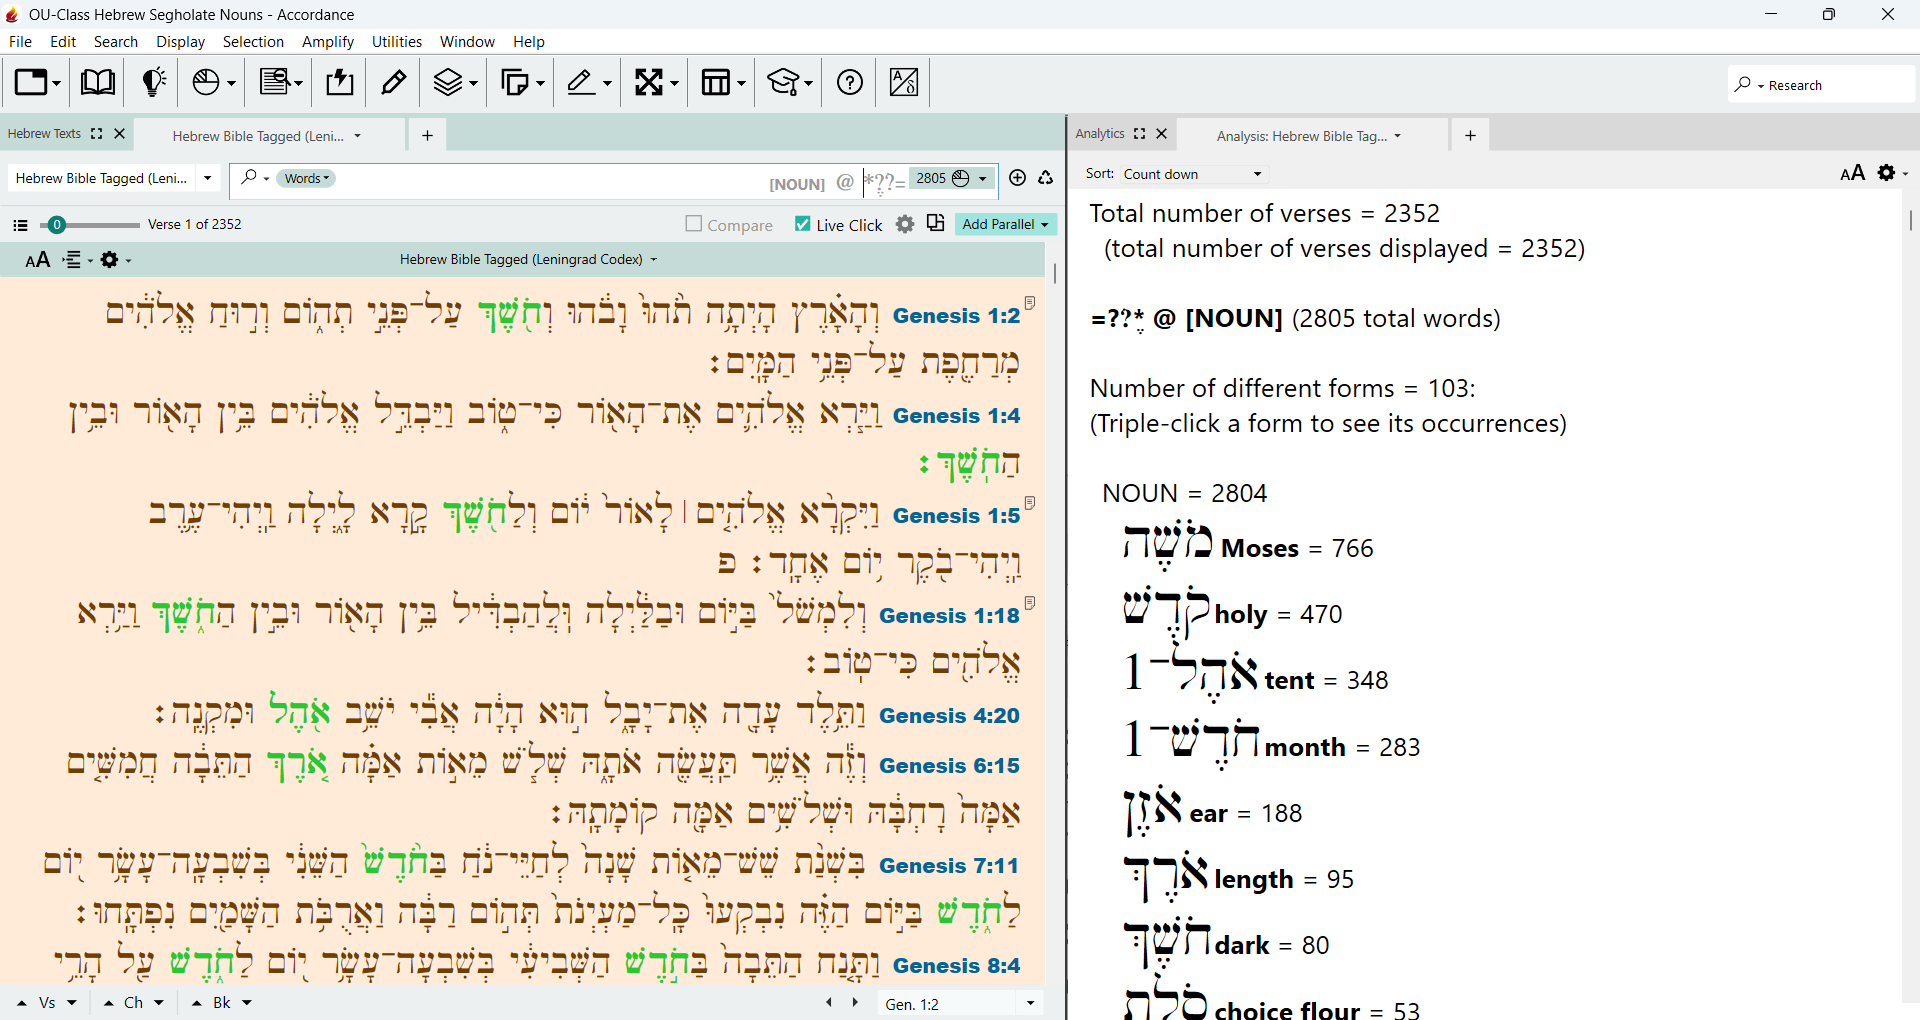Click the help question mark icon
Image resolution: width=1920 pixels, height=1020 pixels.
coord(850,82)
